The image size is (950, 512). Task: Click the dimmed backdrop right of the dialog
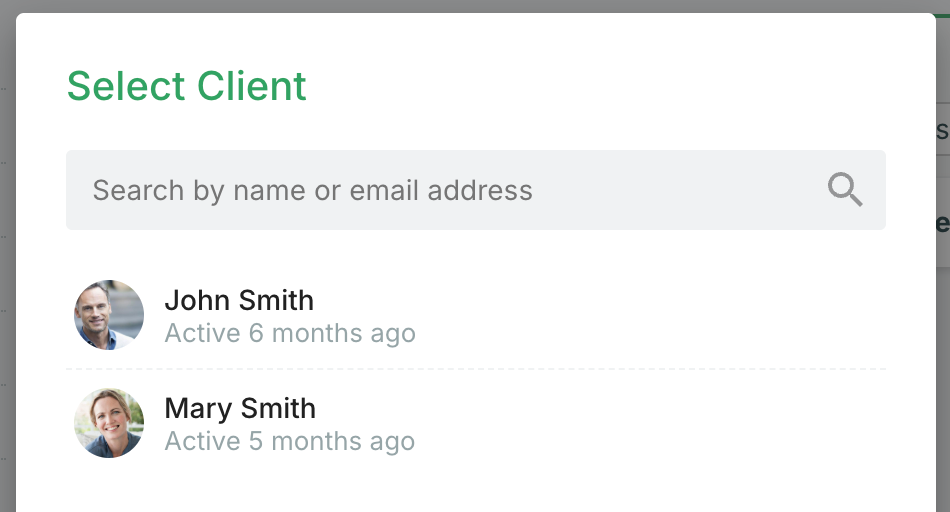pyautogui.click(x=942, y=300)
